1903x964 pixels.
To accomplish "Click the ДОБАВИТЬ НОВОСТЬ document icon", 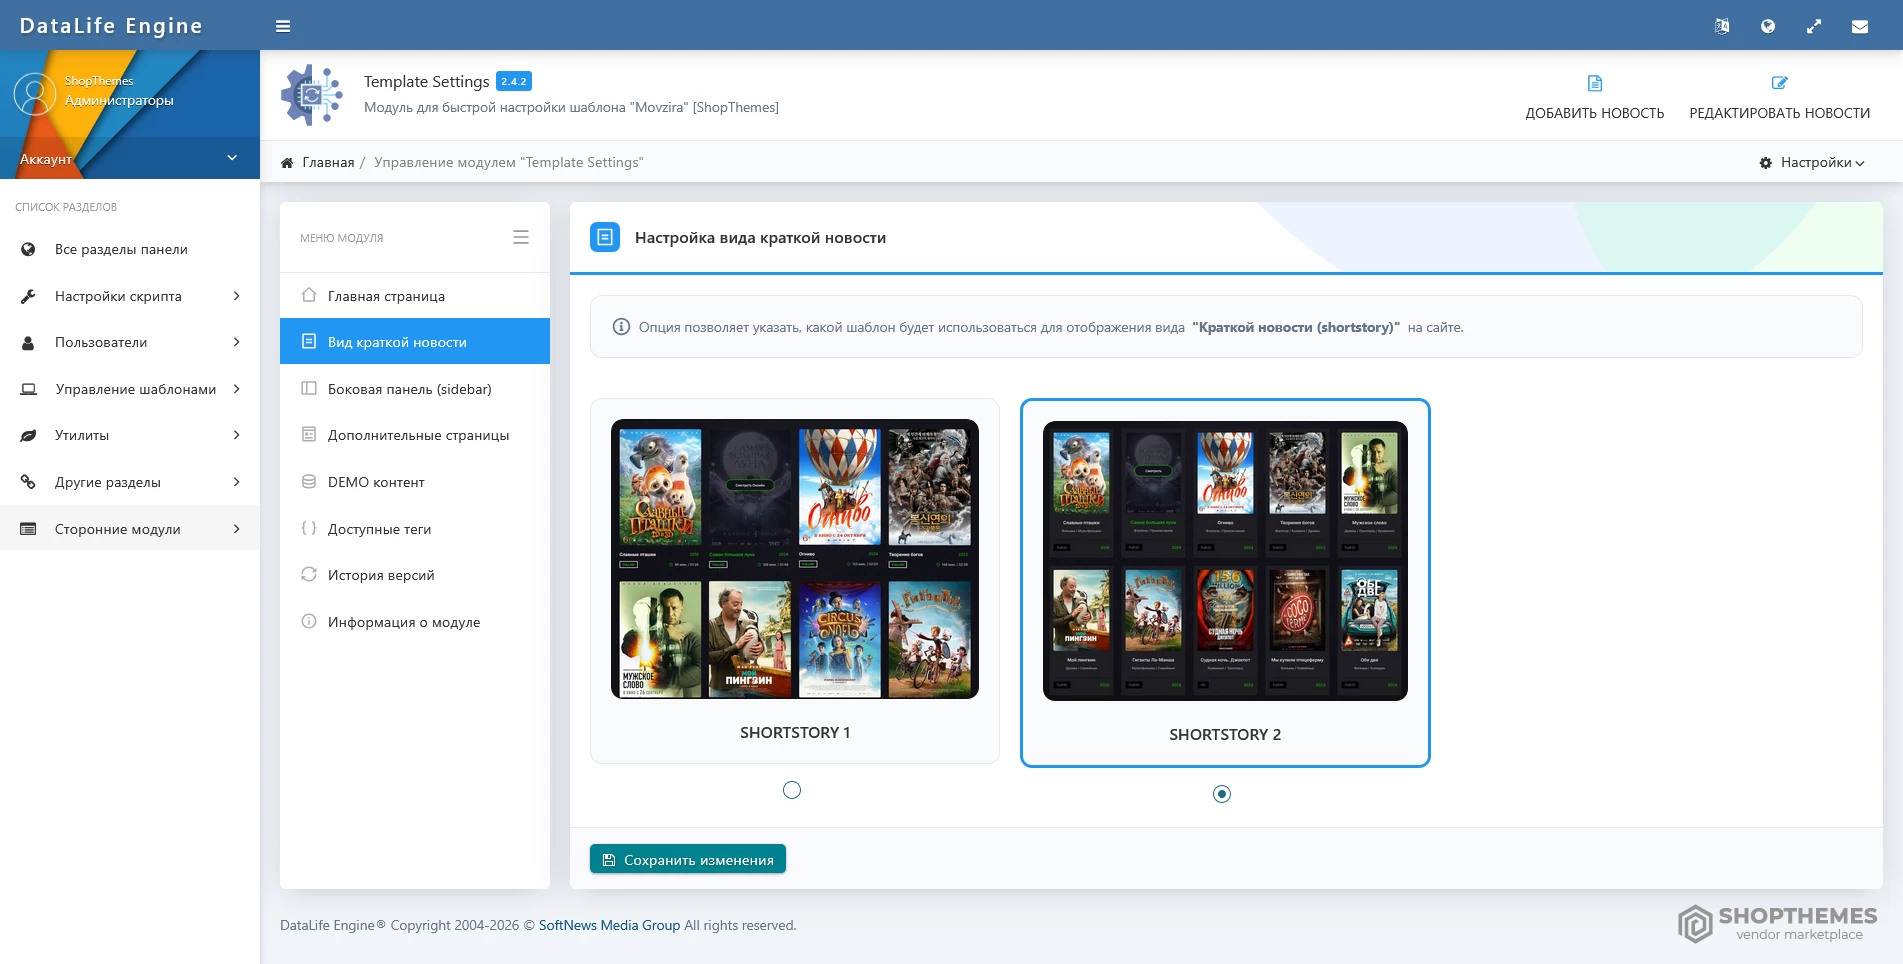I will pos(1594,84).
